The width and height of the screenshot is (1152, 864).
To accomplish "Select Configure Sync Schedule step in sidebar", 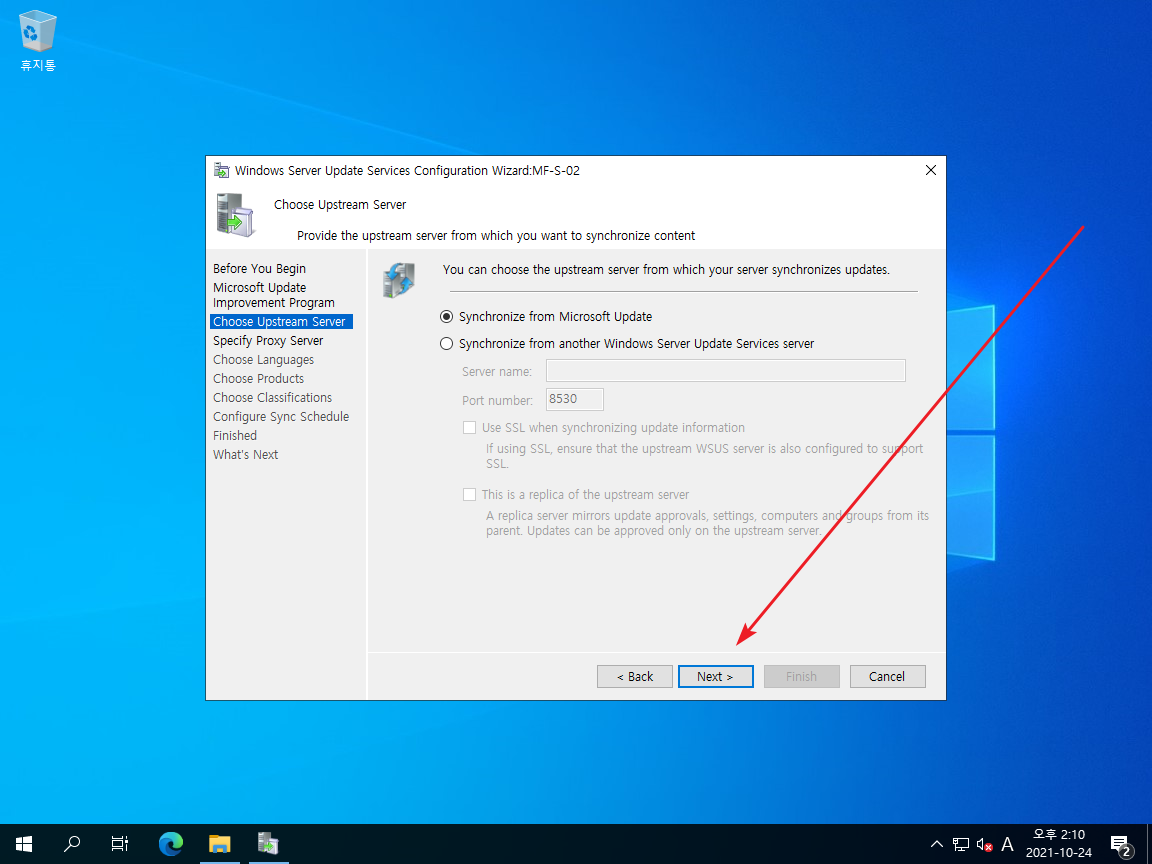I will point(281,417).
